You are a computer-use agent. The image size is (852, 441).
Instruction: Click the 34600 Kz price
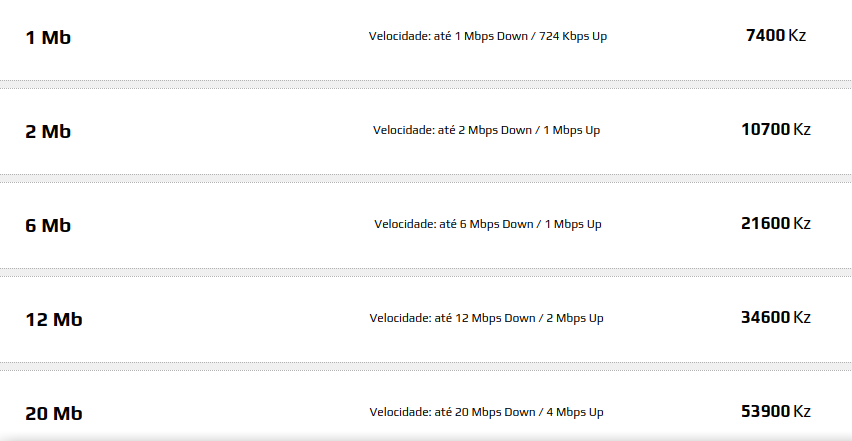[776, 317]
